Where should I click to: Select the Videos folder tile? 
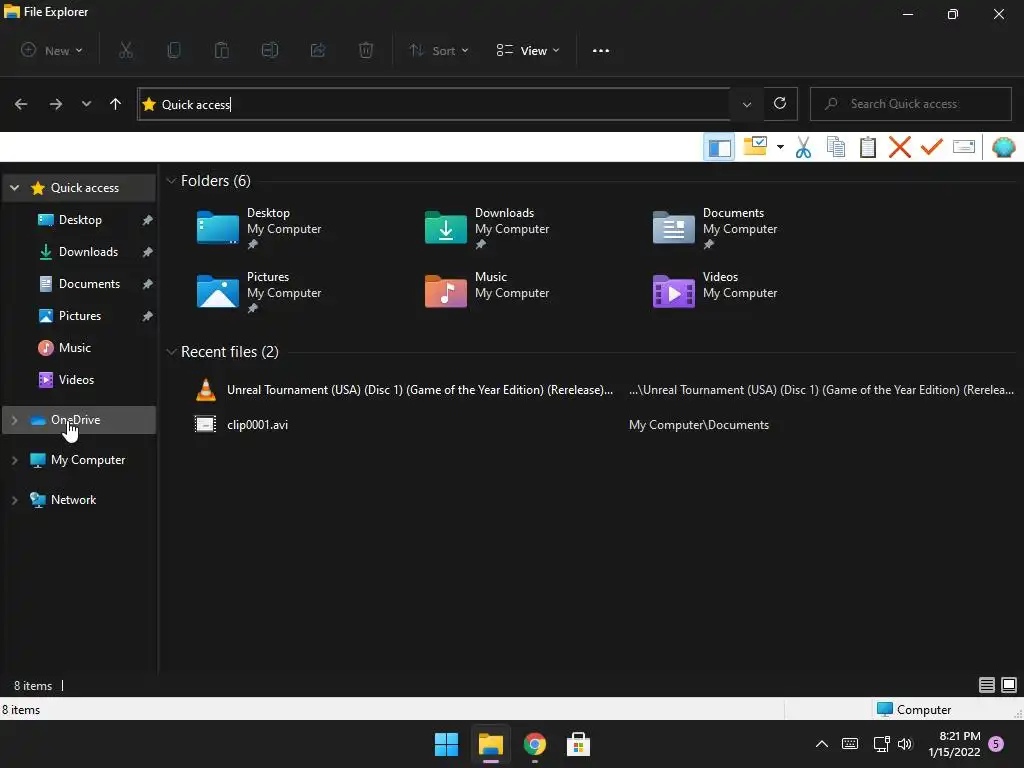(715, 292)
